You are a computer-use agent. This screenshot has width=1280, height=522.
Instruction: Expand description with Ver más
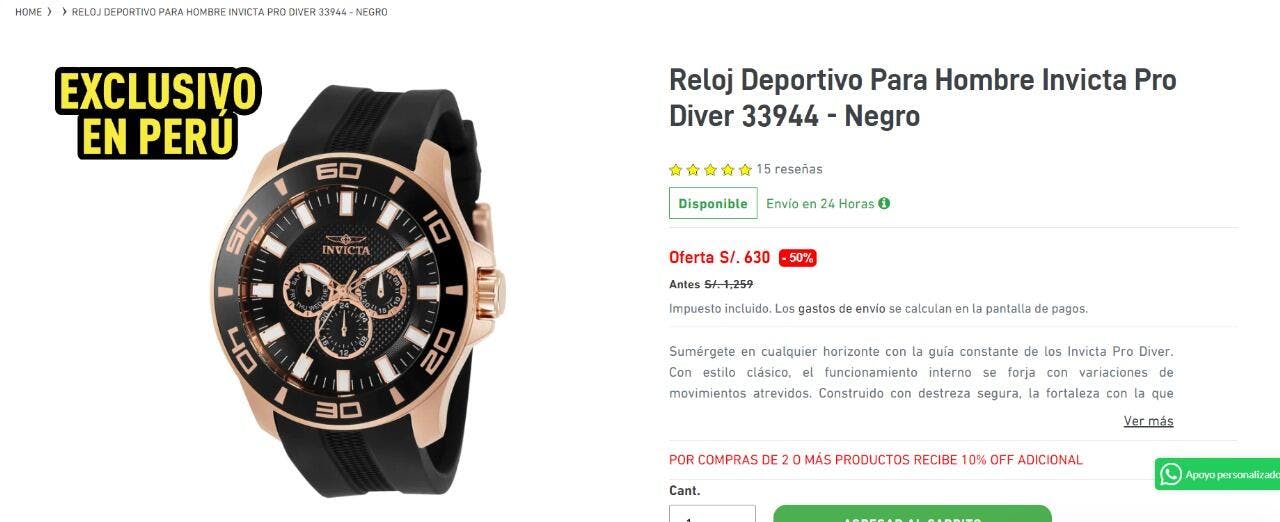click(x=1149, y=421)
